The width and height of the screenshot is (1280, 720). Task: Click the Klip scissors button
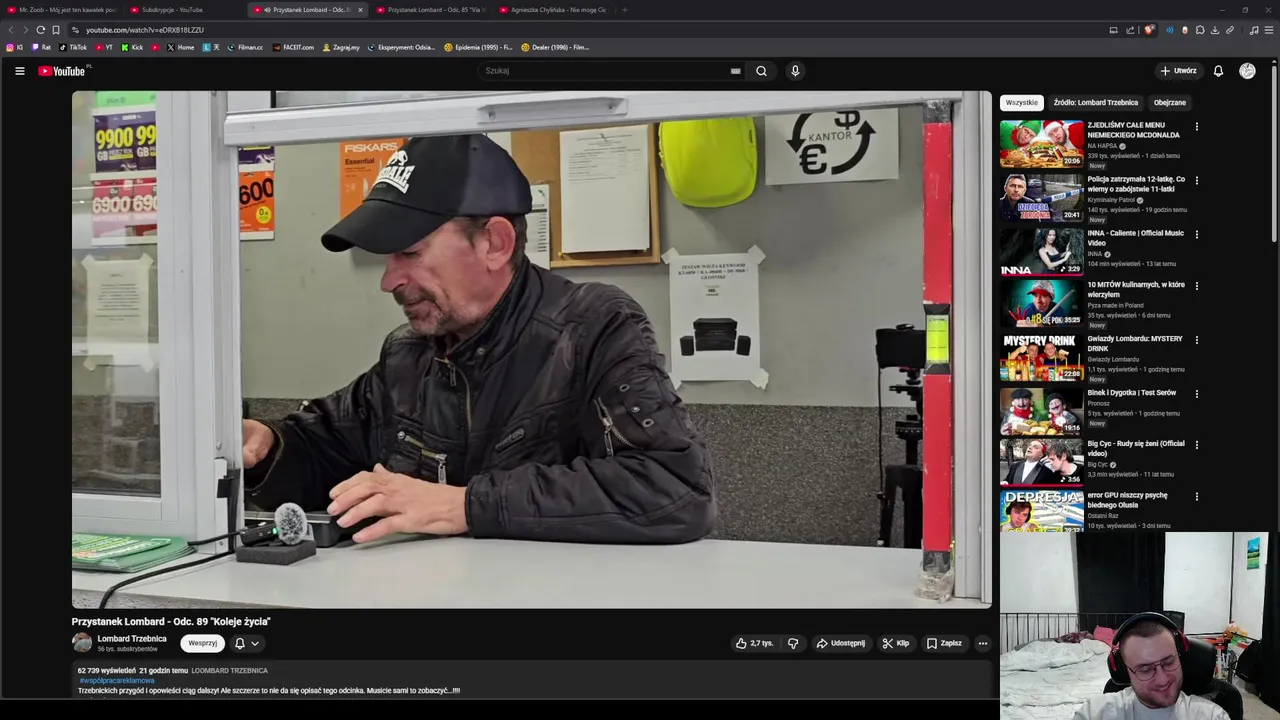(896, 643)
